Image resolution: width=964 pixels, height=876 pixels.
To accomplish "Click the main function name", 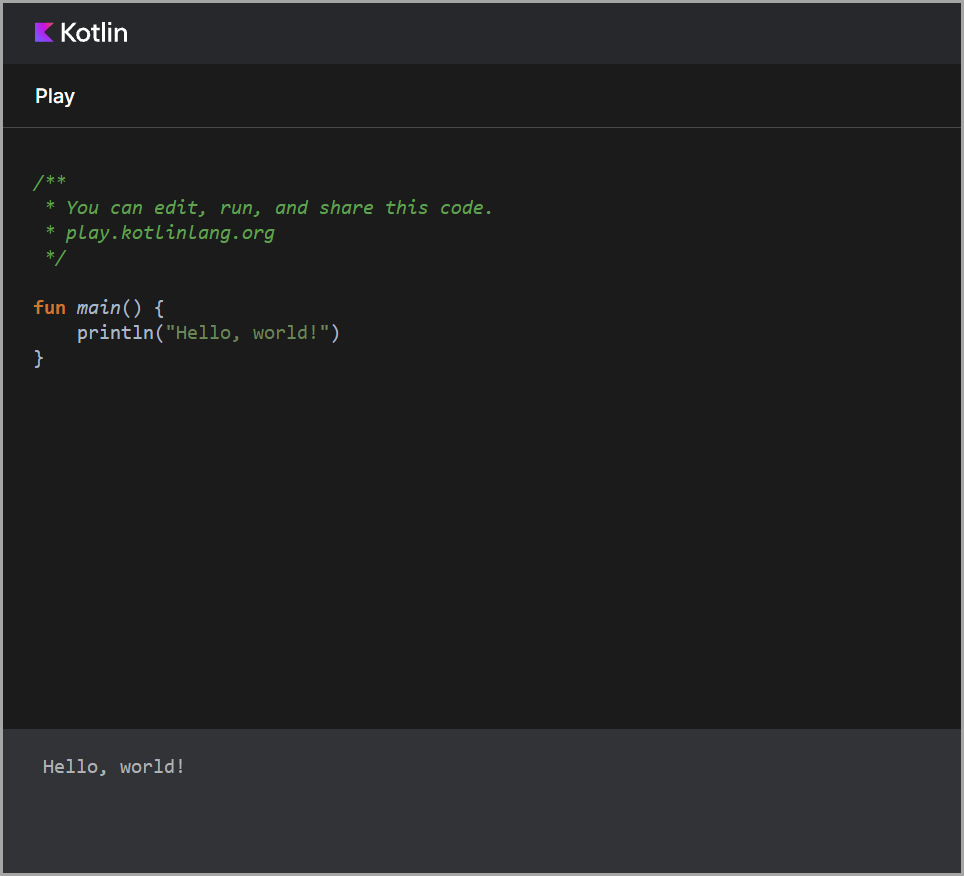I will point(98,307).
